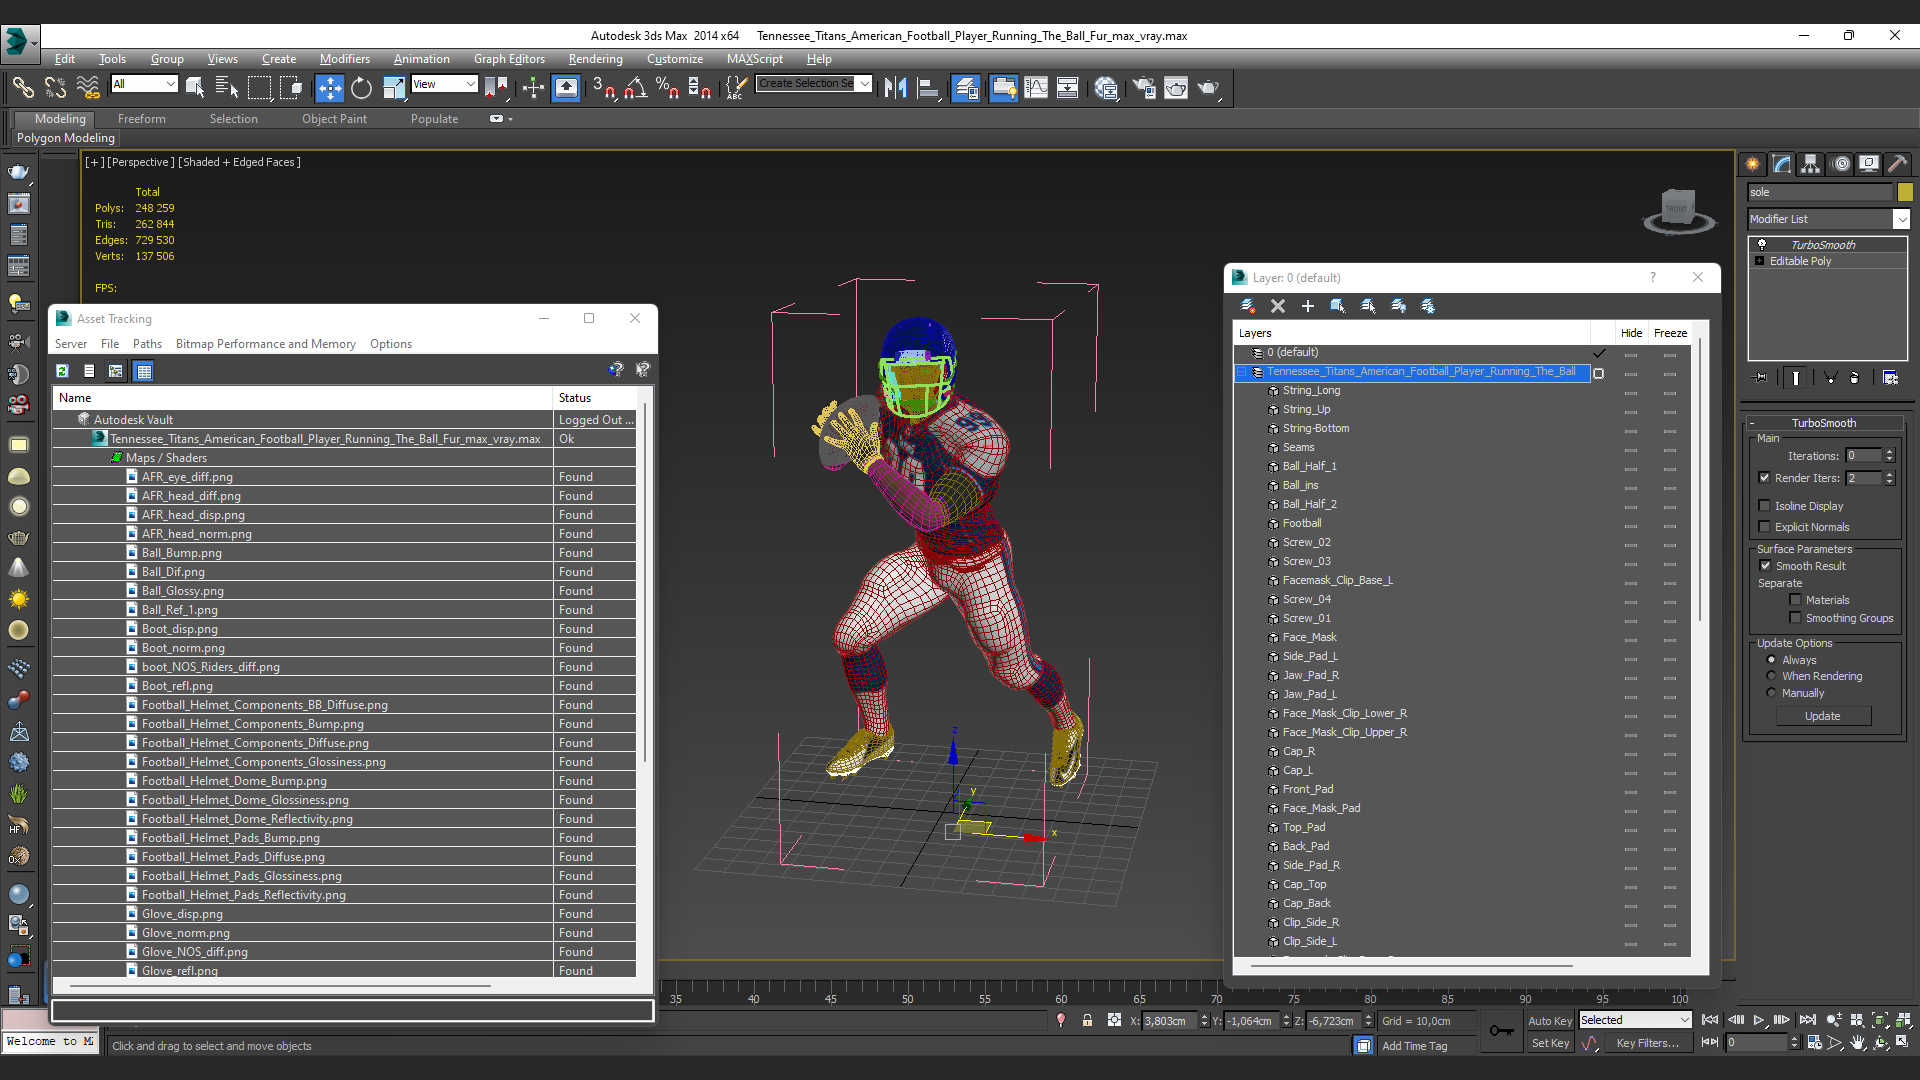
Task: Open the Modifier List dropdown
Action: [x=1901, y=219]
